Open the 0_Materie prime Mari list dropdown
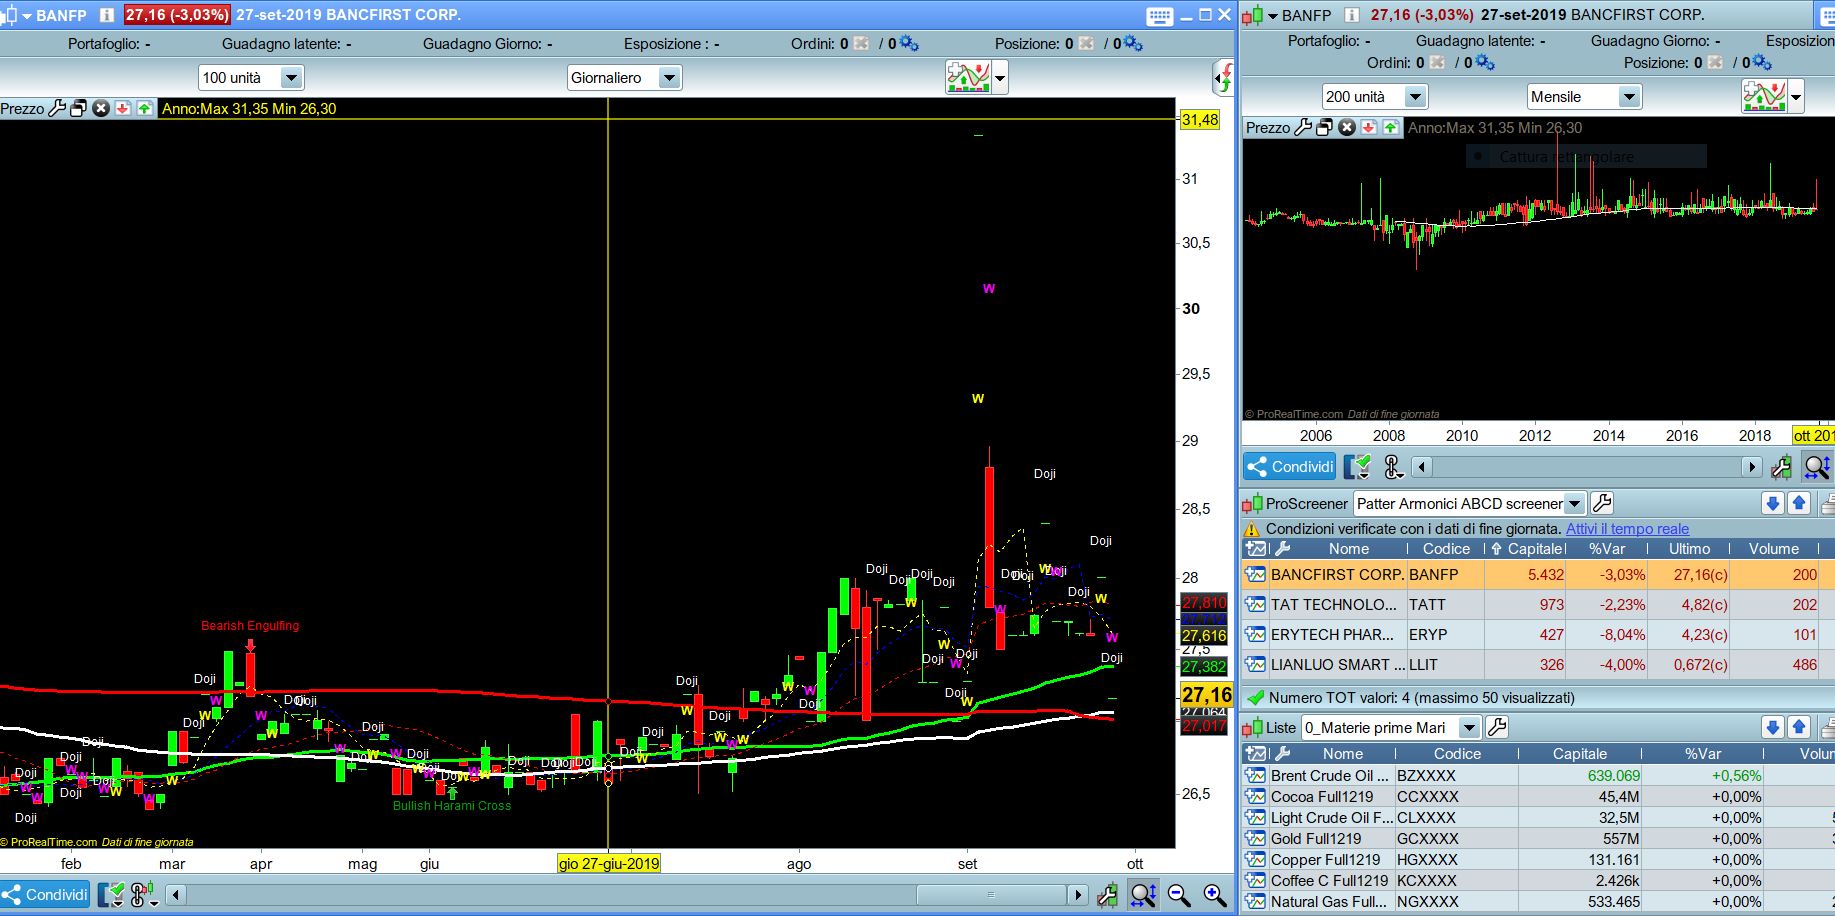The width and height of the screenshot is (1835, 916). [x=1391, y=728]
